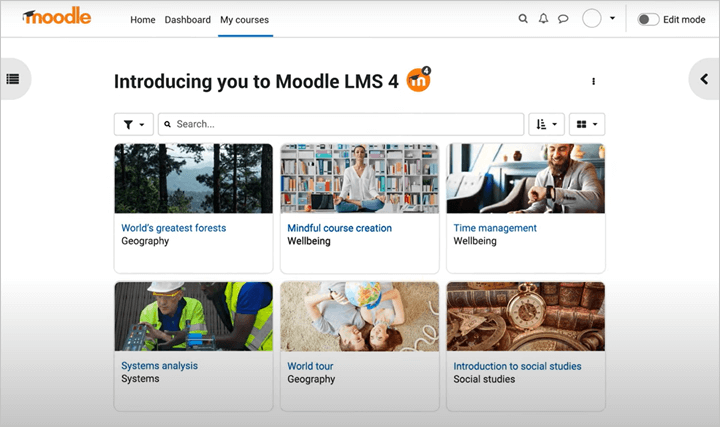Click Systems category text
Image resolution: width=720 pixels, height=427 pixels.
[x=141, y=379]
